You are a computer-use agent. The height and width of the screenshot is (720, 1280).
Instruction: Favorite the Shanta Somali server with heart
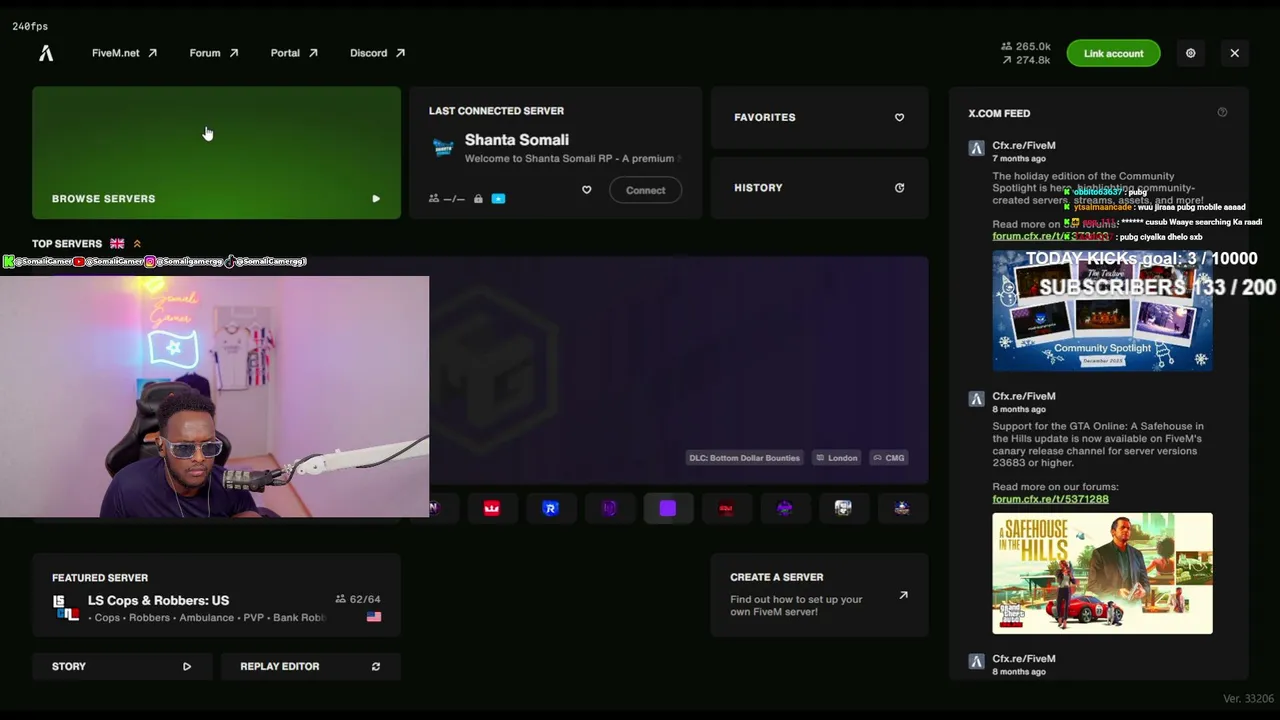click(x=587, y=190)
